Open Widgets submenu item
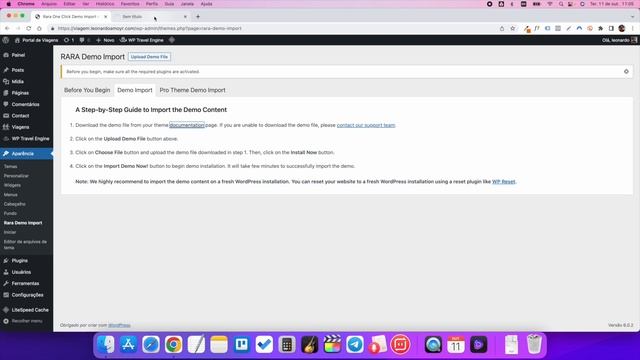640x360 pixels. pyautogui.click(x=12, y=185)
